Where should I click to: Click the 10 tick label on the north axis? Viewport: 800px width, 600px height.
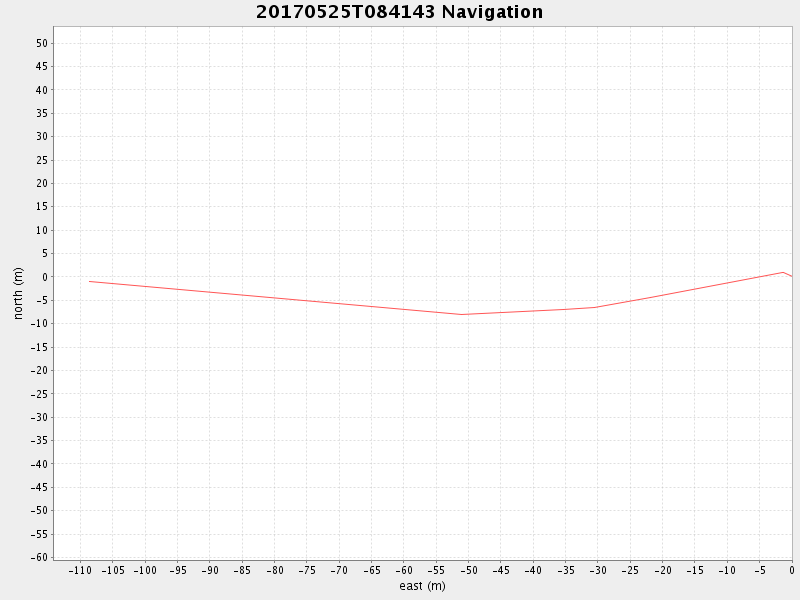(x=42, y=230)
